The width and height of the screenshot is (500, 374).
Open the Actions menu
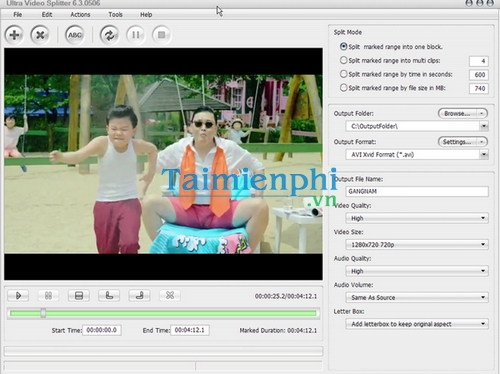coord(80,15)
